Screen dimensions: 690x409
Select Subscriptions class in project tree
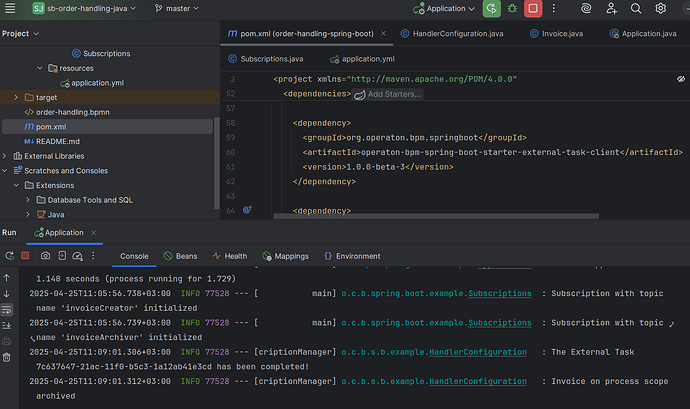101,53
